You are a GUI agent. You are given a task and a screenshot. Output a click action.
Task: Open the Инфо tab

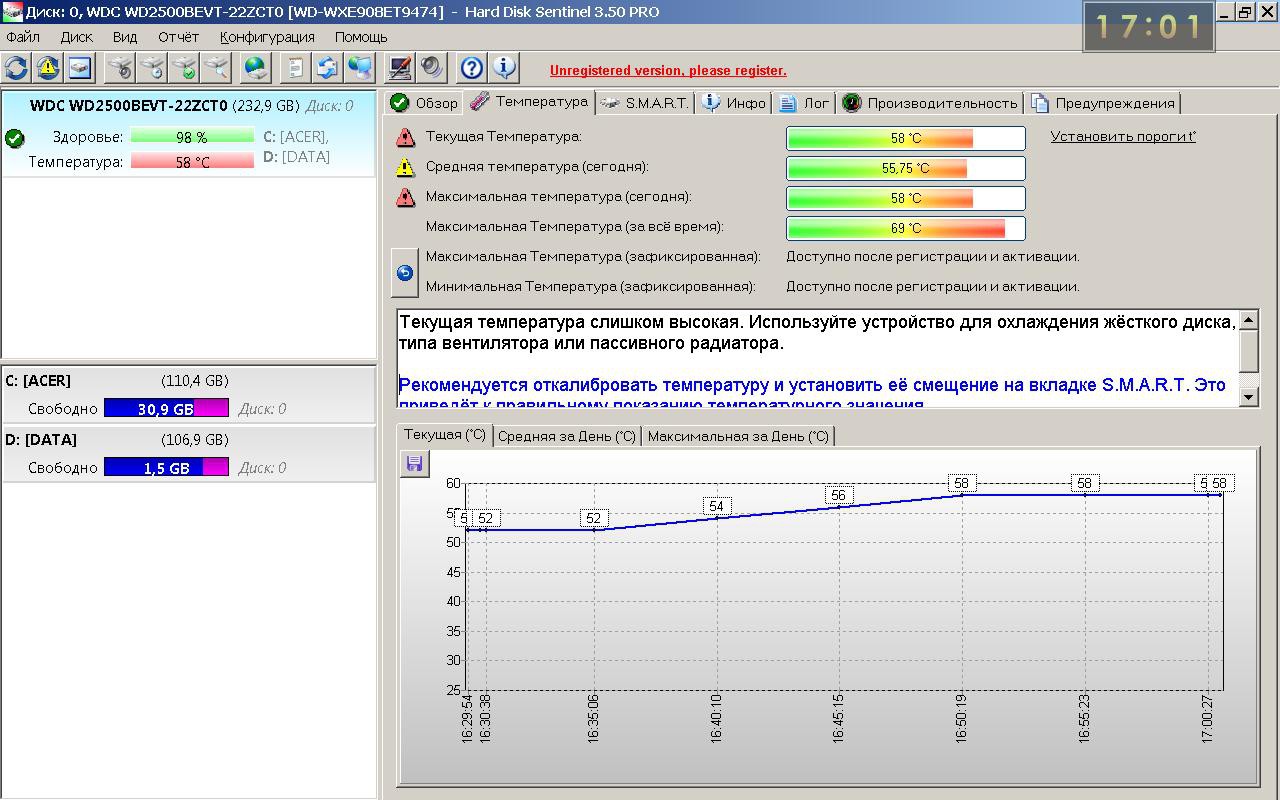pos(734,103)
